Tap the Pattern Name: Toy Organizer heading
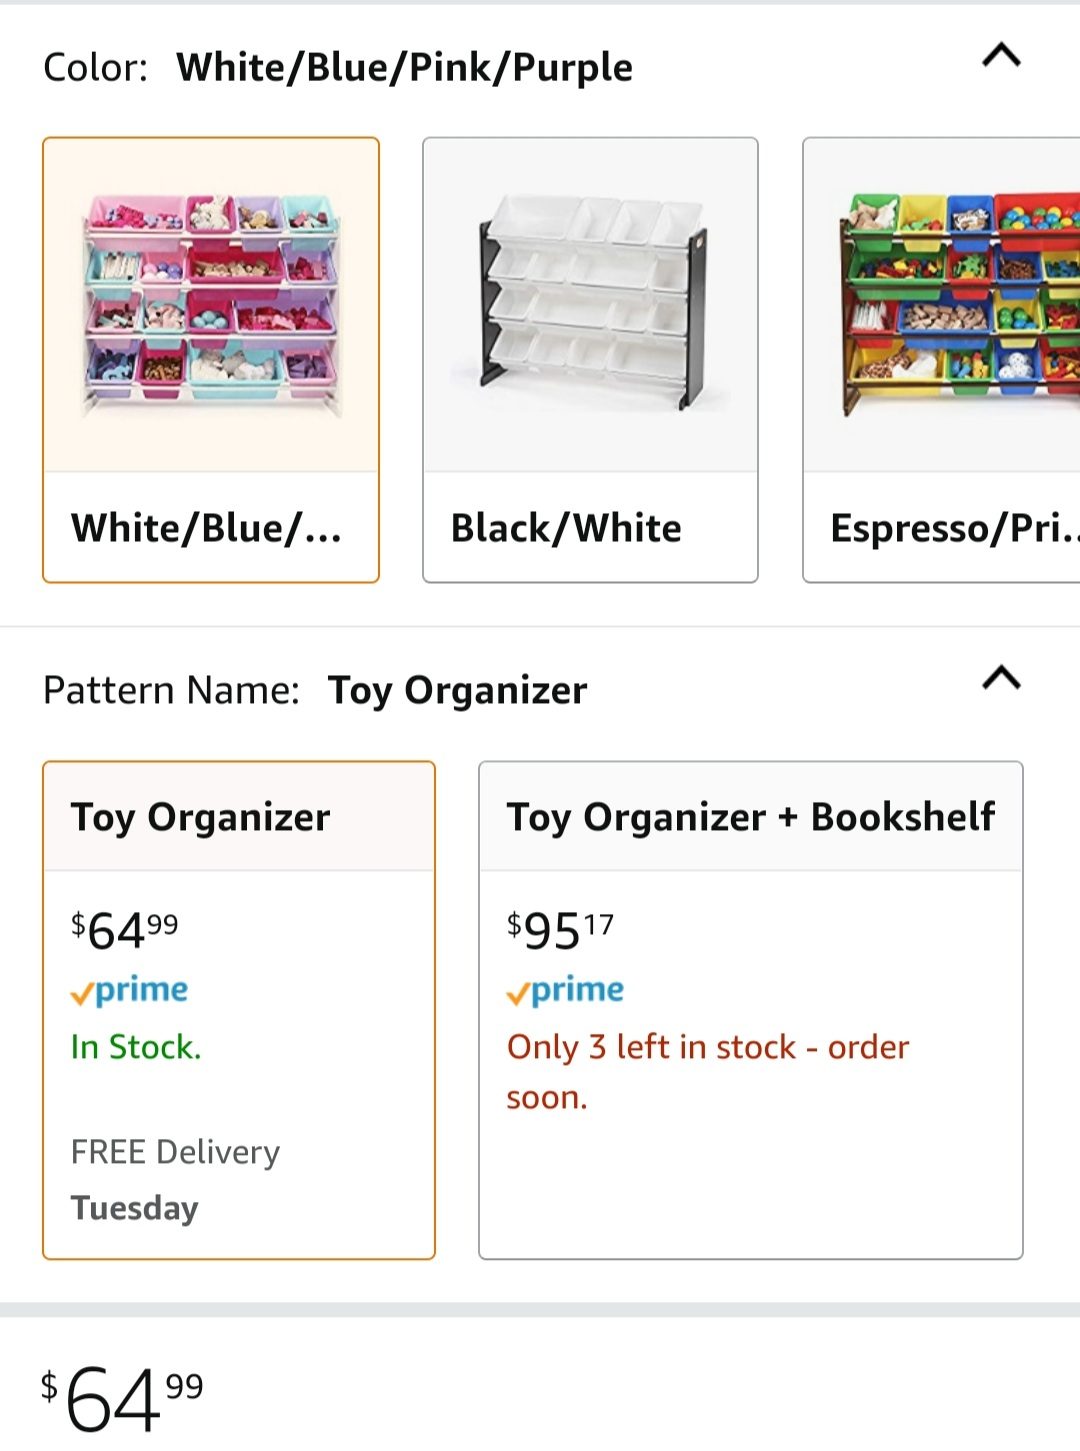 tap(315, 691)
